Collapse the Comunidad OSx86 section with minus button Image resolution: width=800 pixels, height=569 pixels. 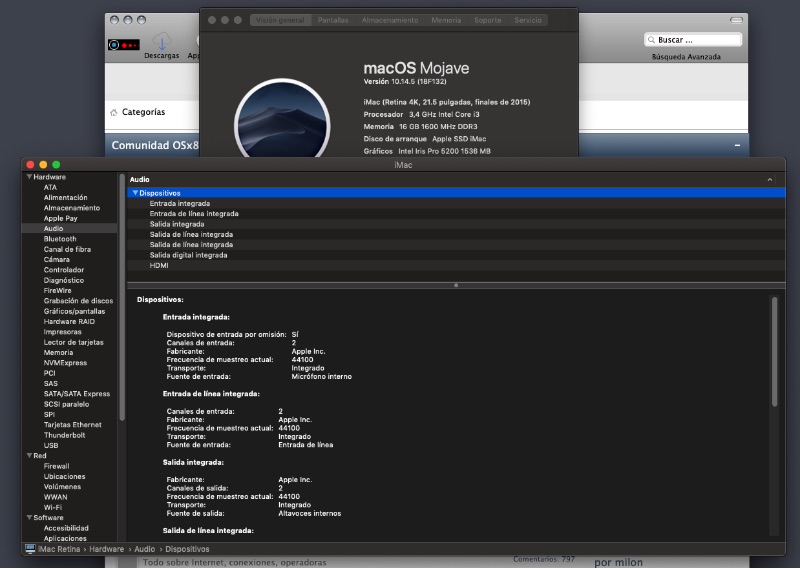tap(737, 145)
